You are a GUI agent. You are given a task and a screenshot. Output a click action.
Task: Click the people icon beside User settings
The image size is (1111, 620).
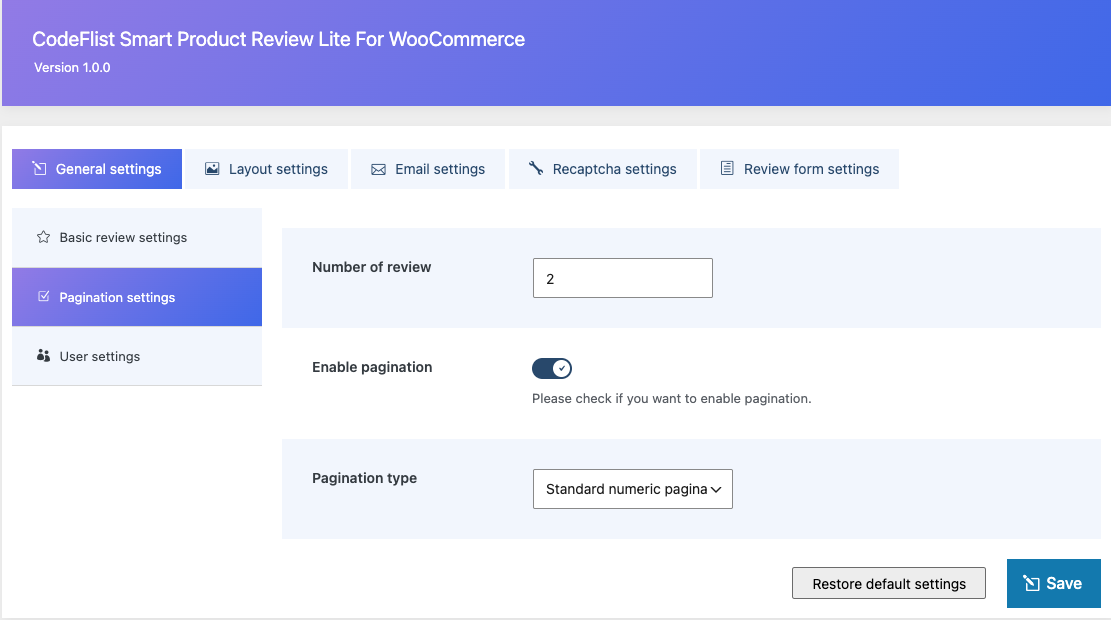coord(43,355)
